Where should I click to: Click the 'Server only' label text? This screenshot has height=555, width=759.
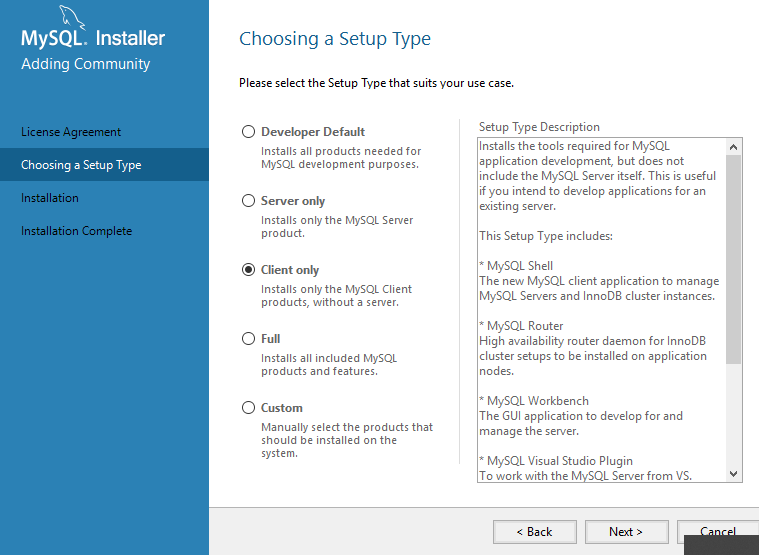tap(293, 201)
